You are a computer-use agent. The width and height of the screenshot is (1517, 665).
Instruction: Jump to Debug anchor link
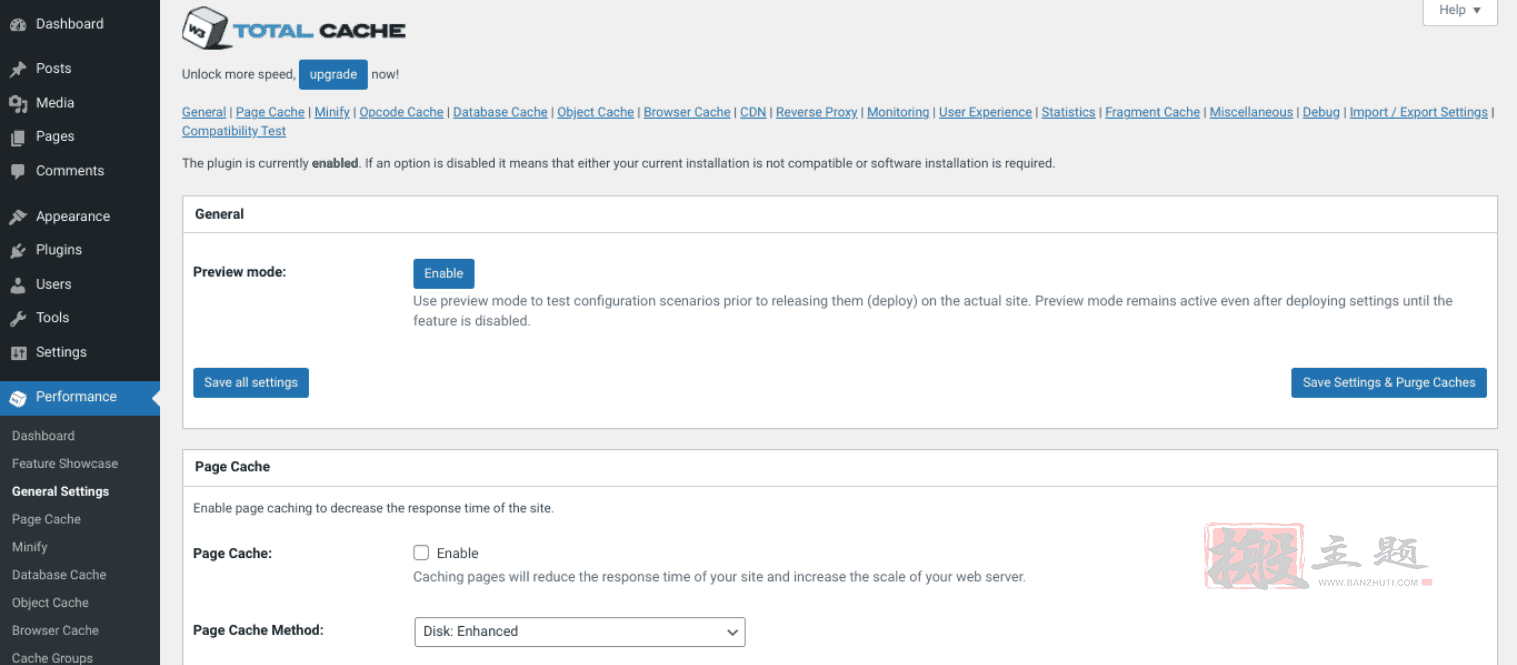(x=1321, y=113)
